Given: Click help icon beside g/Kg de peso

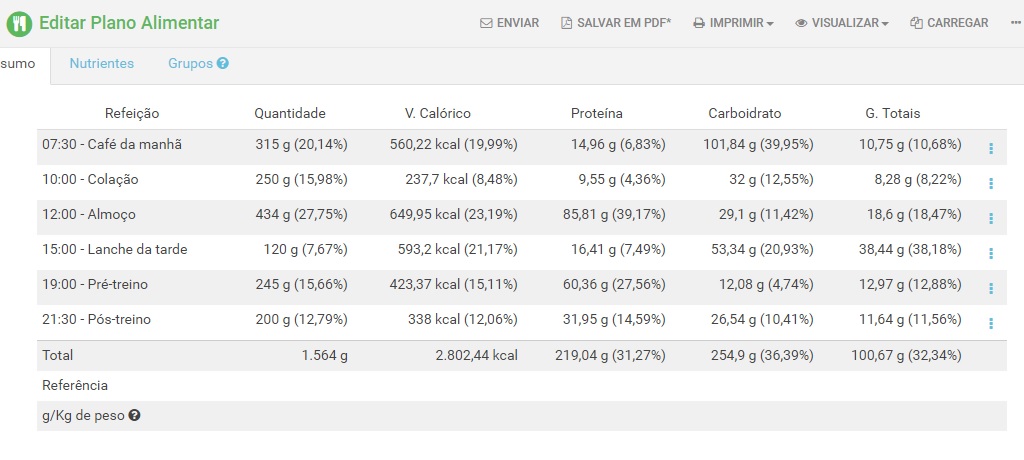Looking at the screenshot, I should point(135,415).
